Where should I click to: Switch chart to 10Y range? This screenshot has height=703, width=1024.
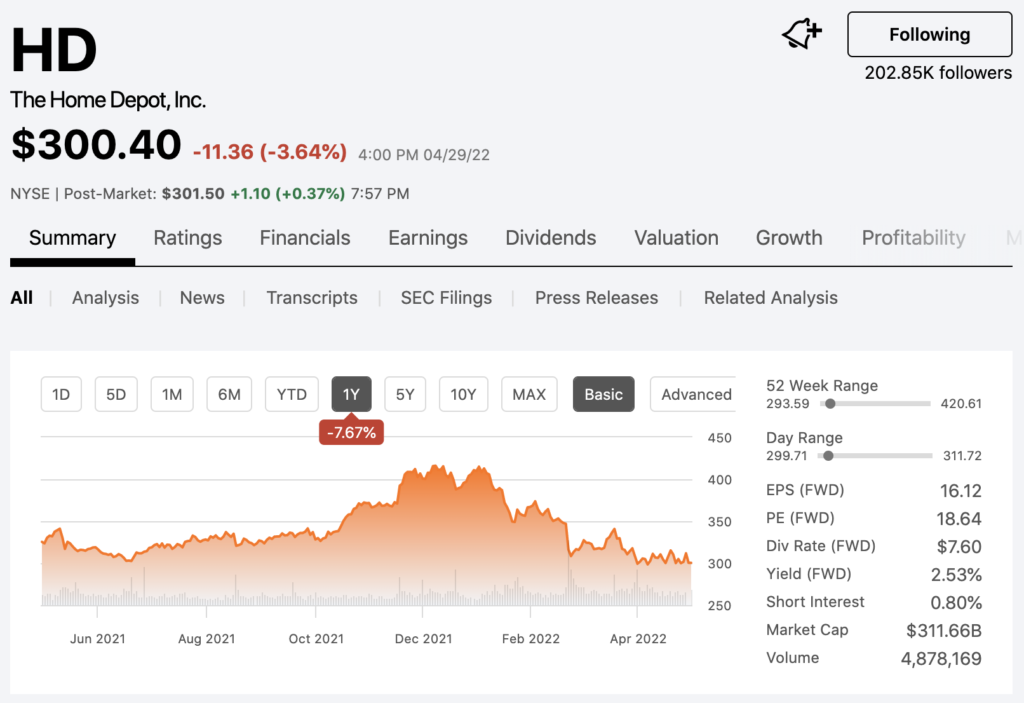tap(463, 394)
